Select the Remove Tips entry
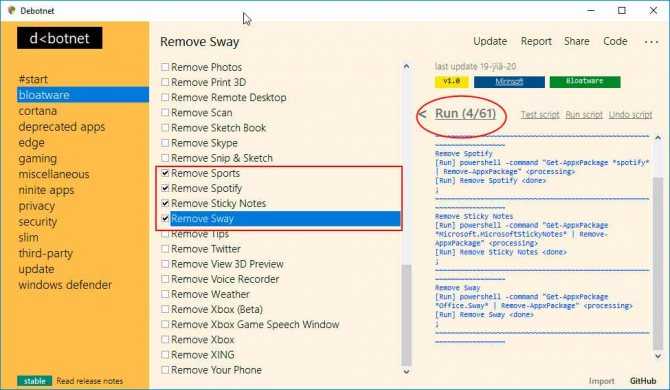 pyautogui.click(x=200, y=234)
